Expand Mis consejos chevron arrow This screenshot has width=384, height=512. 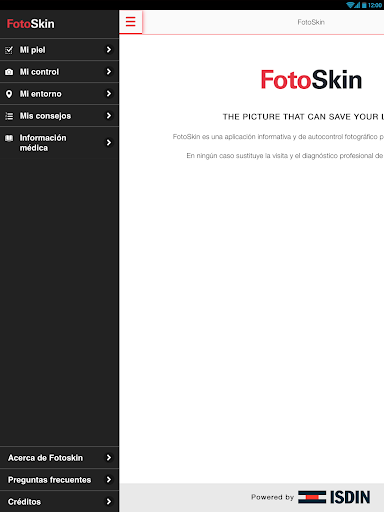(109, 116)
